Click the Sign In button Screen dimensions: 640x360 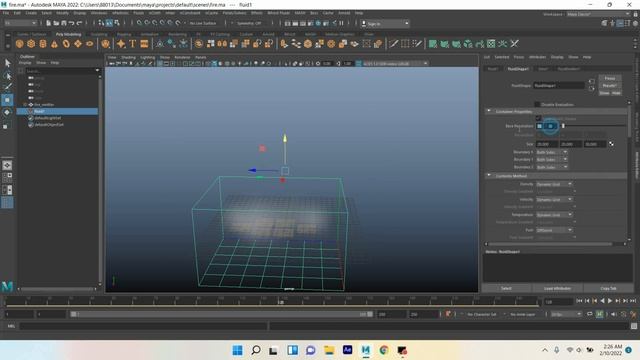click(385, 24)
